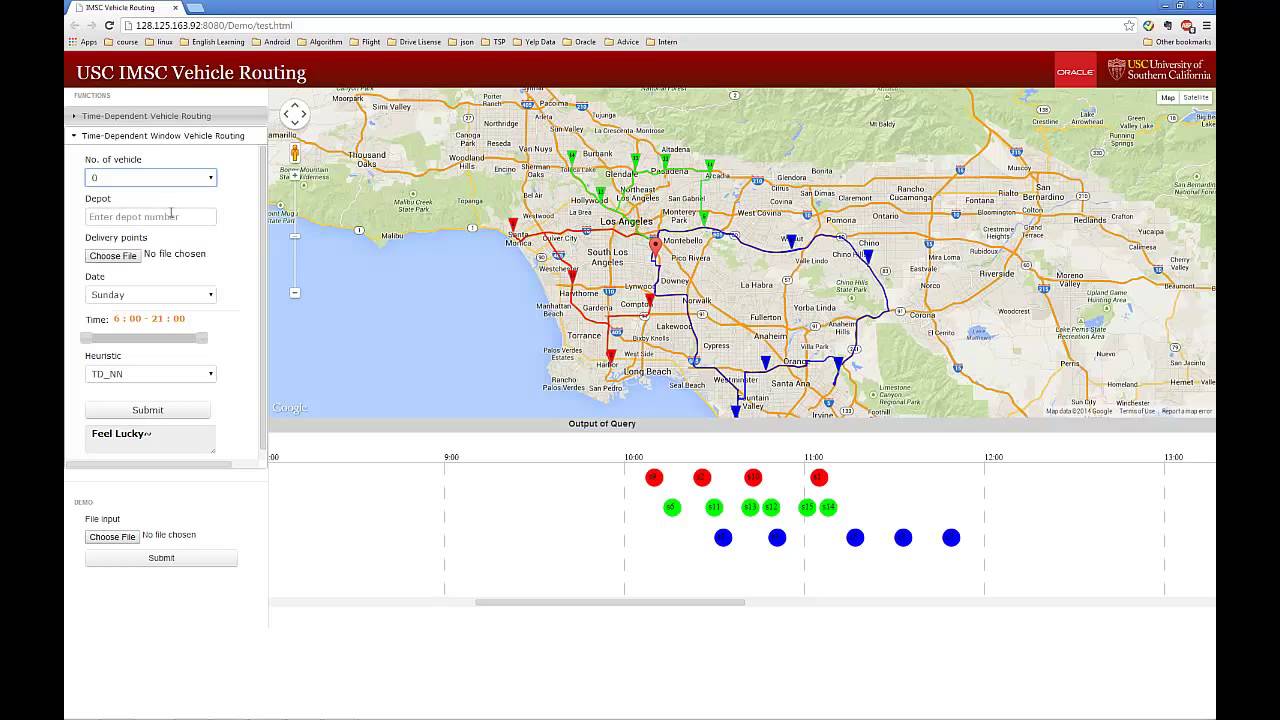
Task: Click the blue marker near Chino
Action: click(868, 257)
